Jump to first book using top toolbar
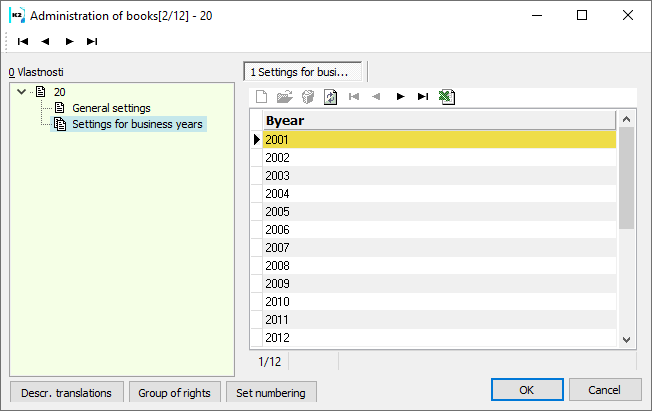 [x=23, y=41]
